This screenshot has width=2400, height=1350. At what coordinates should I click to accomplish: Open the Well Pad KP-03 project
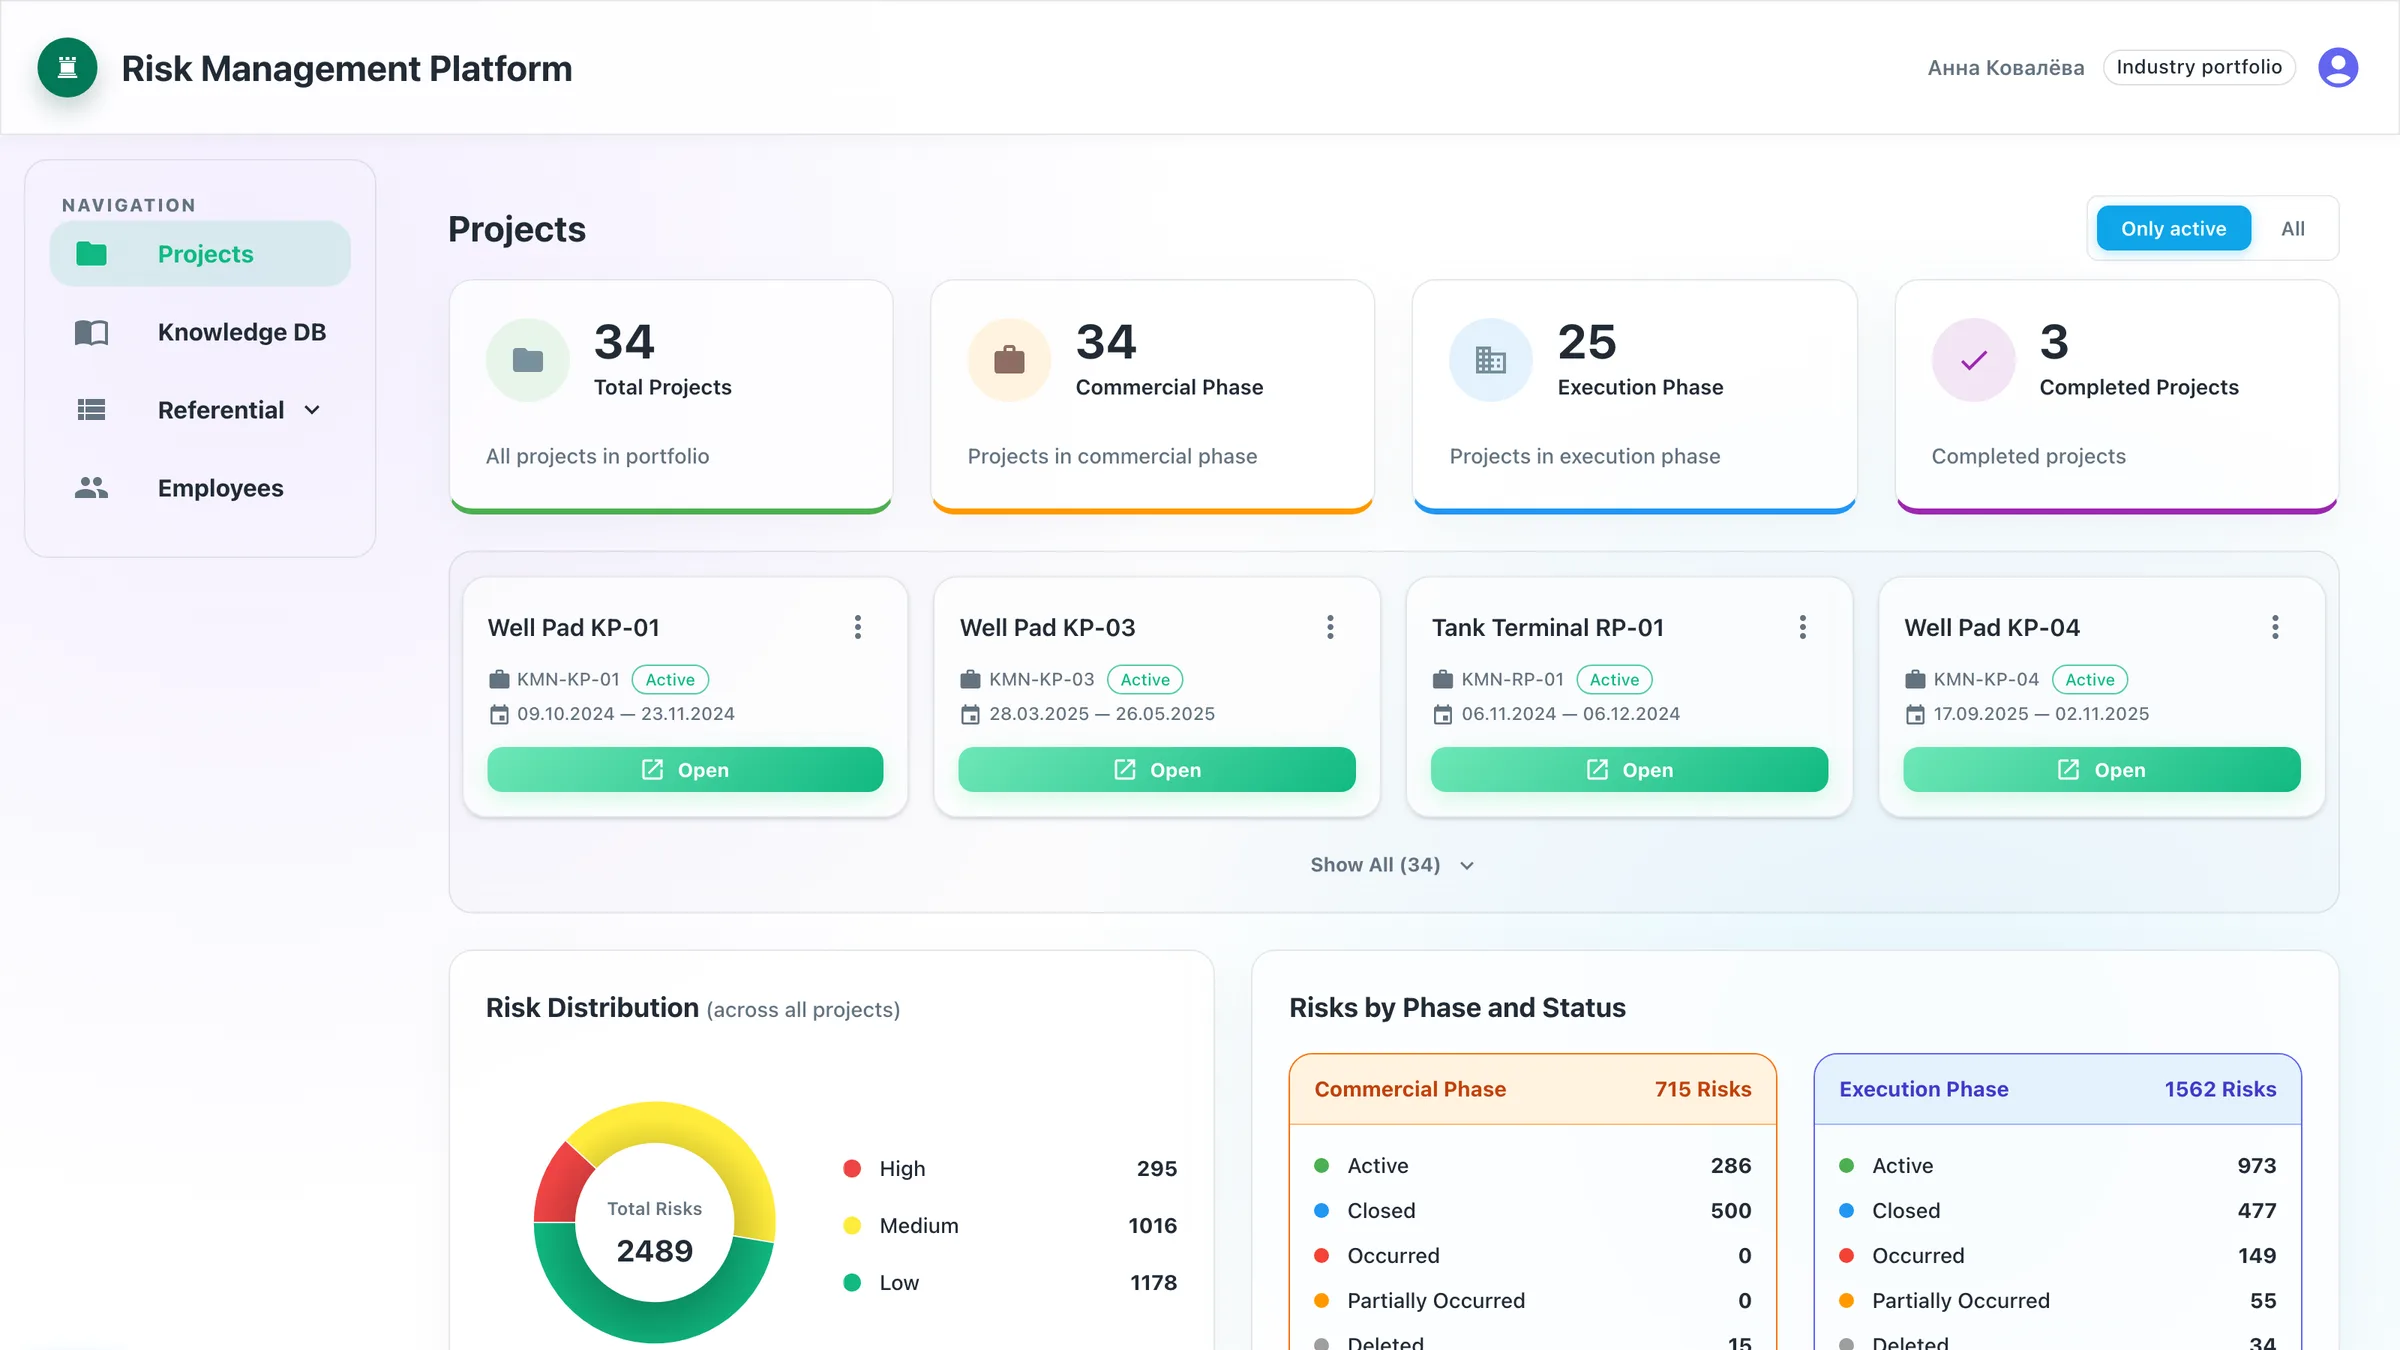point(1157,770)
